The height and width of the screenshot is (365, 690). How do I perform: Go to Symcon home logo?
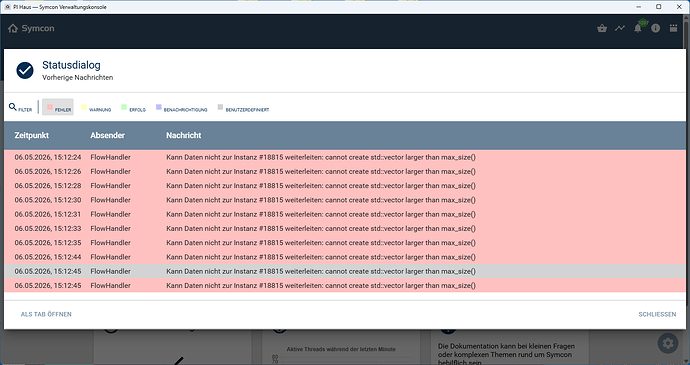(x=31, y=29)
